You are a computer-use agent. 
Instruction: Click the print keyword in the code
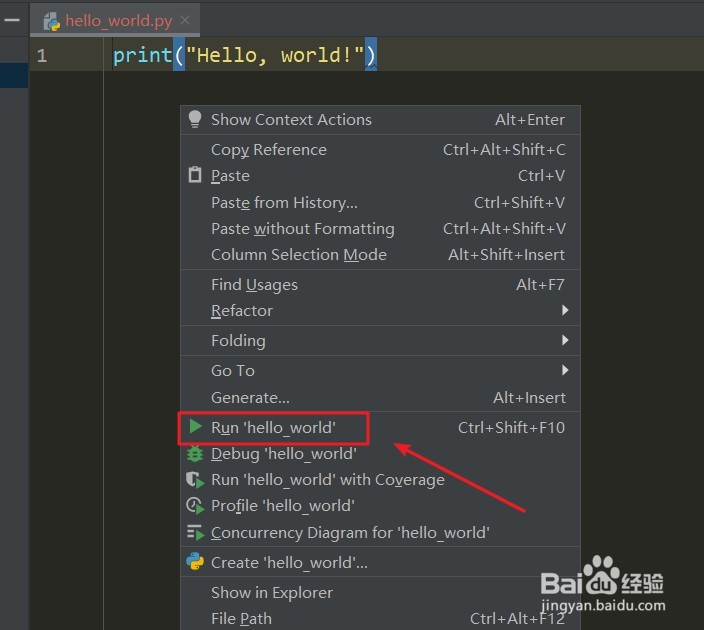click(x=142, y=56)
